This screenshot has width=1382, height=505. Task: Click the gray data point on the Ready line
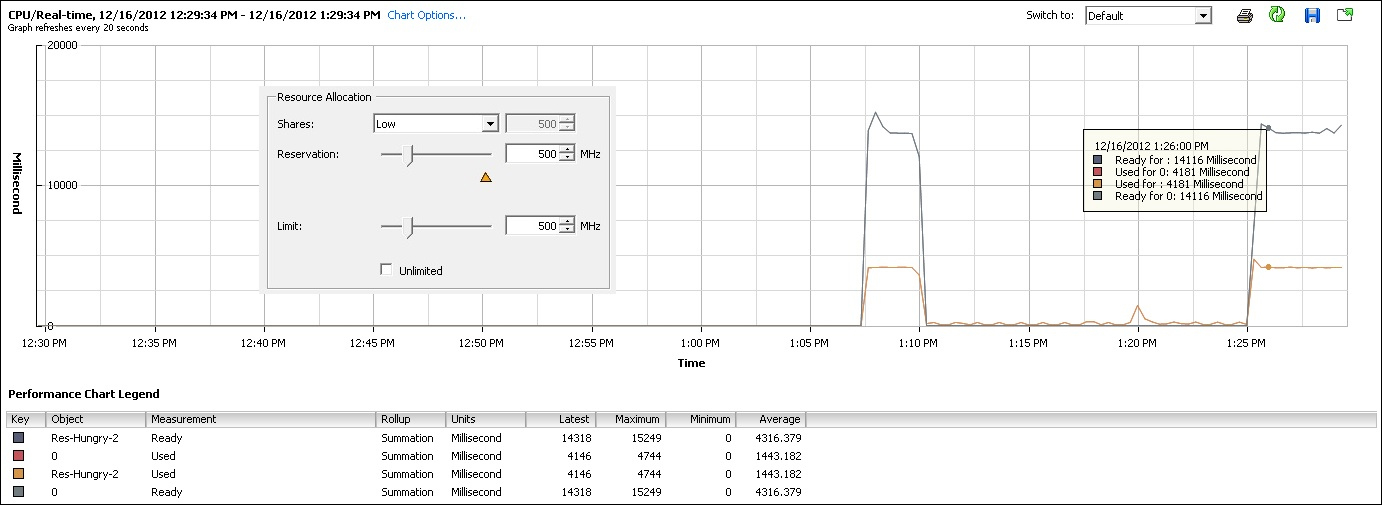pyautogui.click(x=1268, y=128)
